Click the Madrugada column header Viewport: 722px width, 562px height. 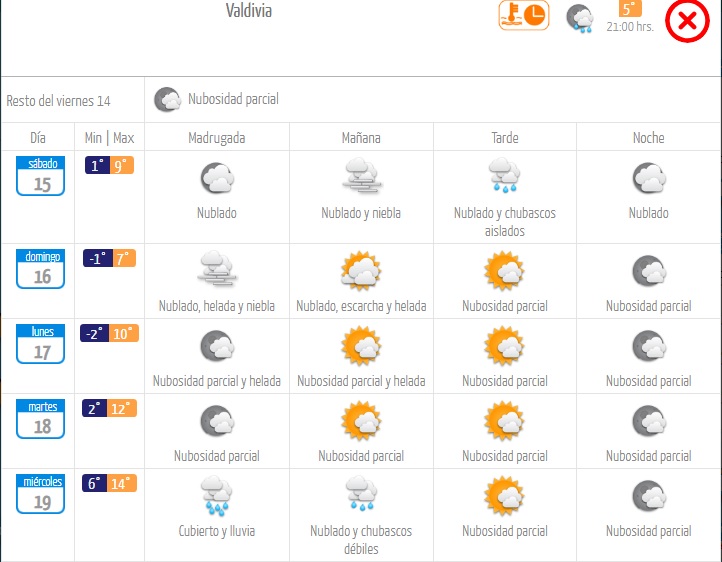tap(217, 138)
